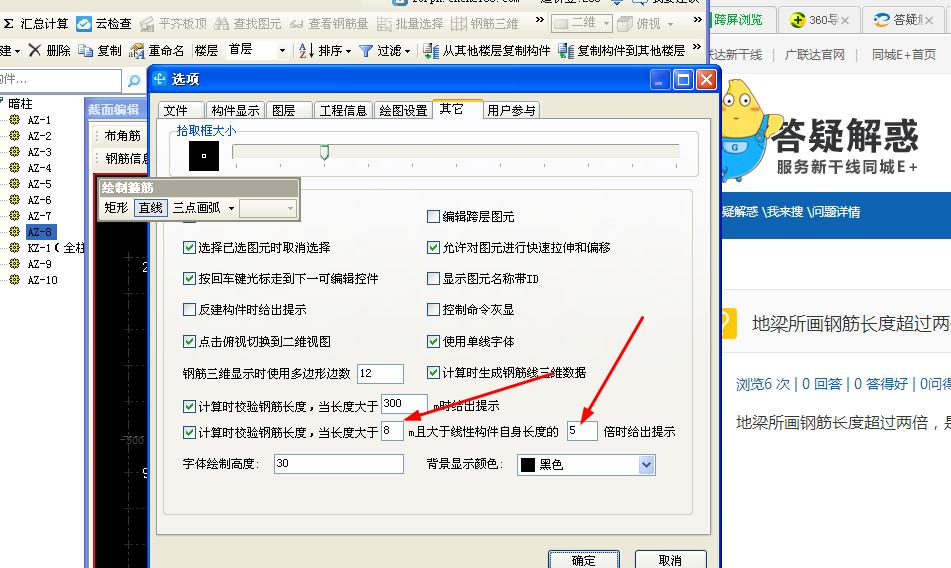Image resolution: width=951 pixels, height=568 pixels.
Task: Enable 反建构件时给出提示 checkbox
Action: 189,310
